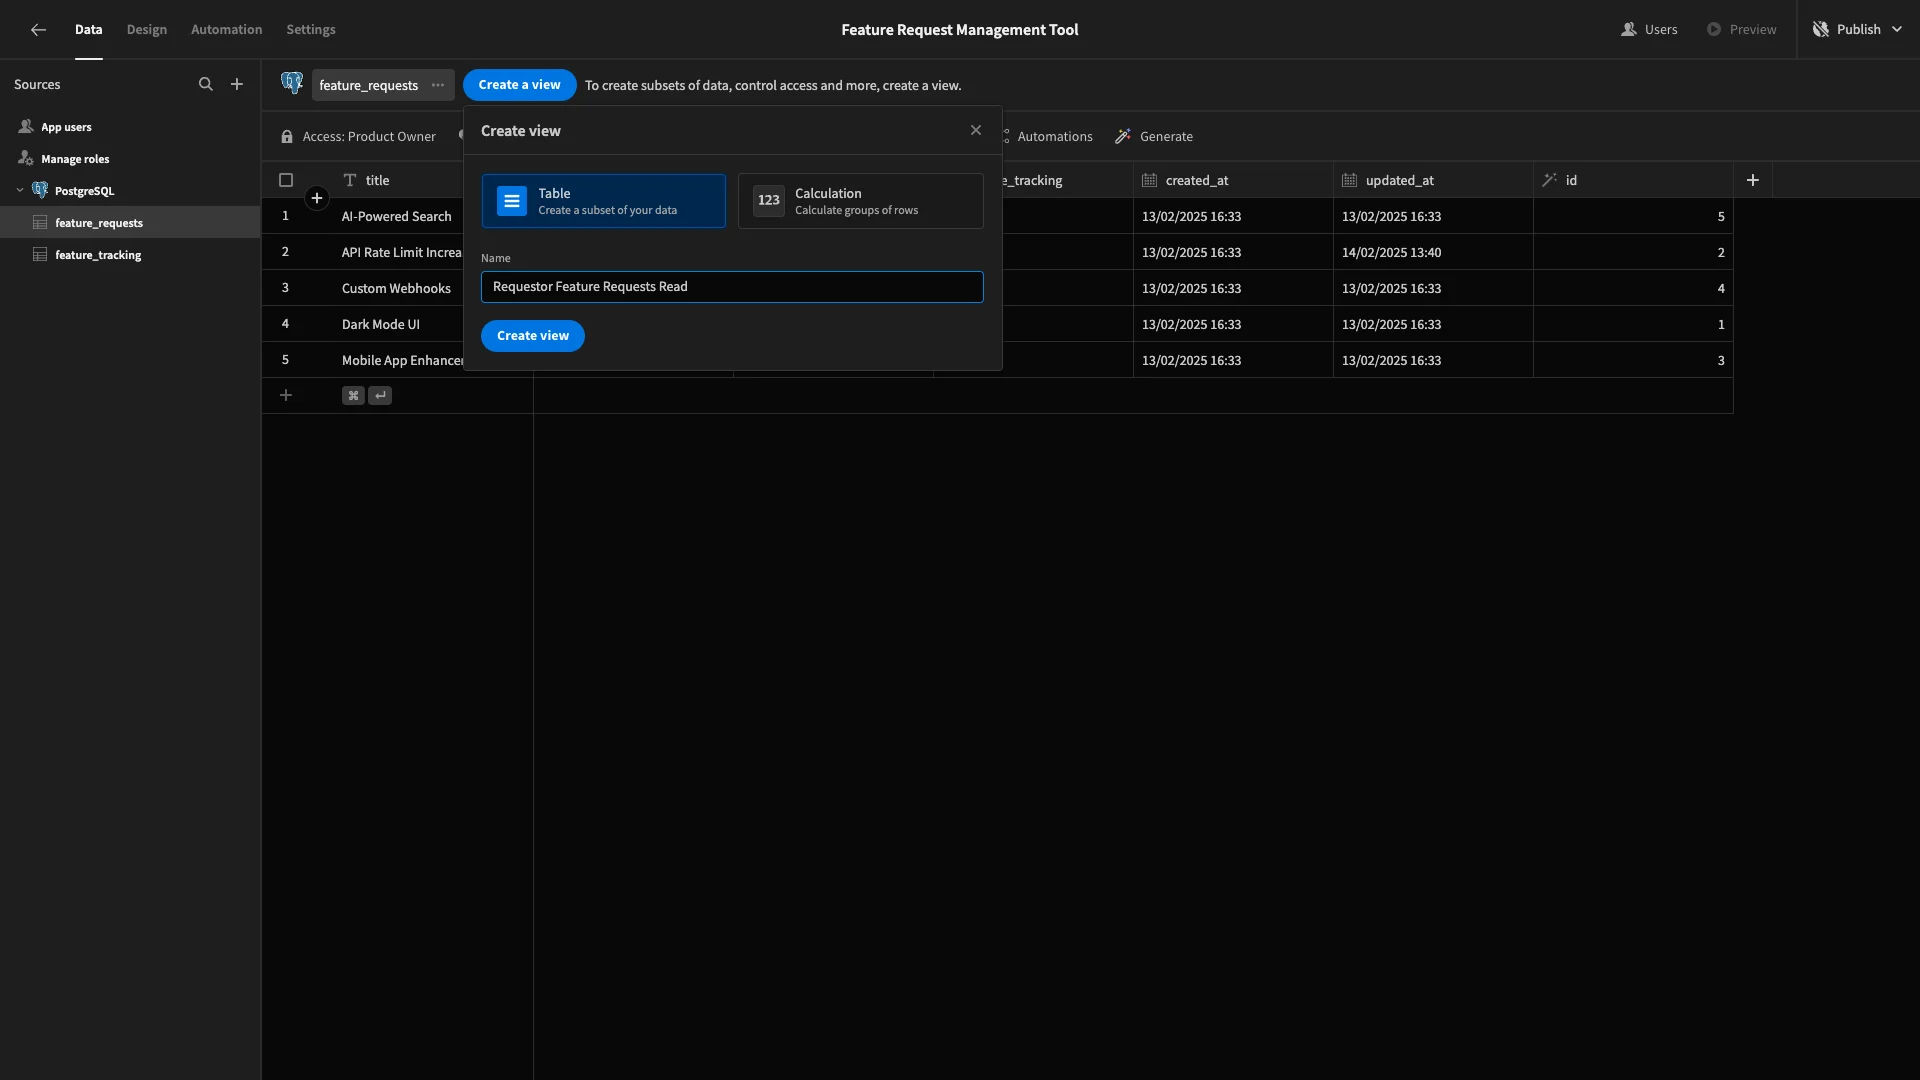Image resolution: width=1920 pixels, height=1080 pixels.
Task: Select the AI-Powered Search title cell
Action: [397, 216]
